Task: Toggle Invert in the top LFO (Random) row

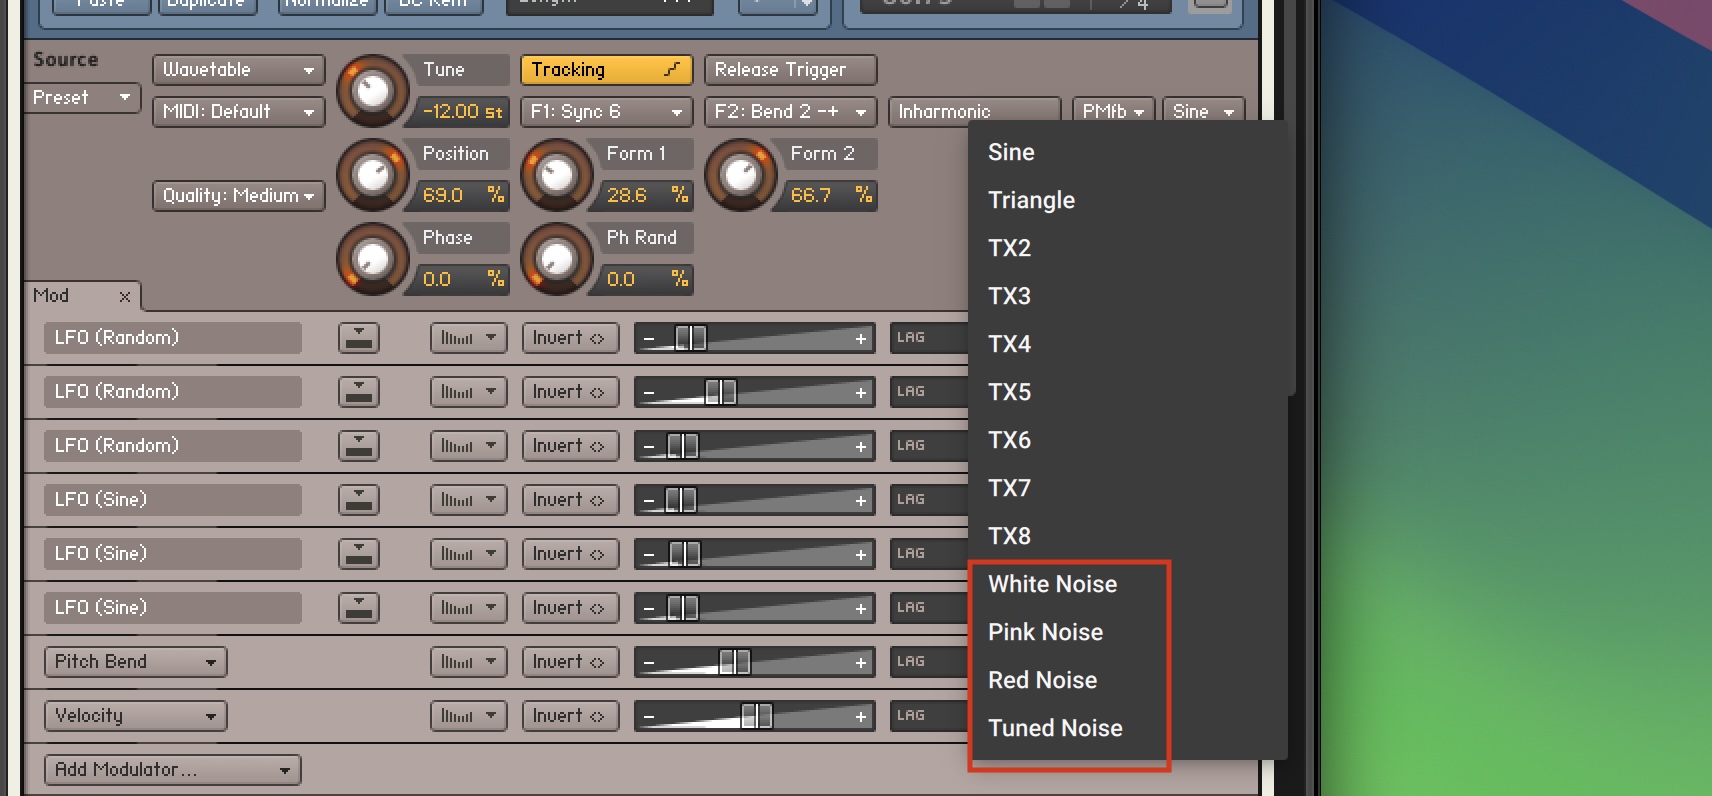Action: coord(570,338)
